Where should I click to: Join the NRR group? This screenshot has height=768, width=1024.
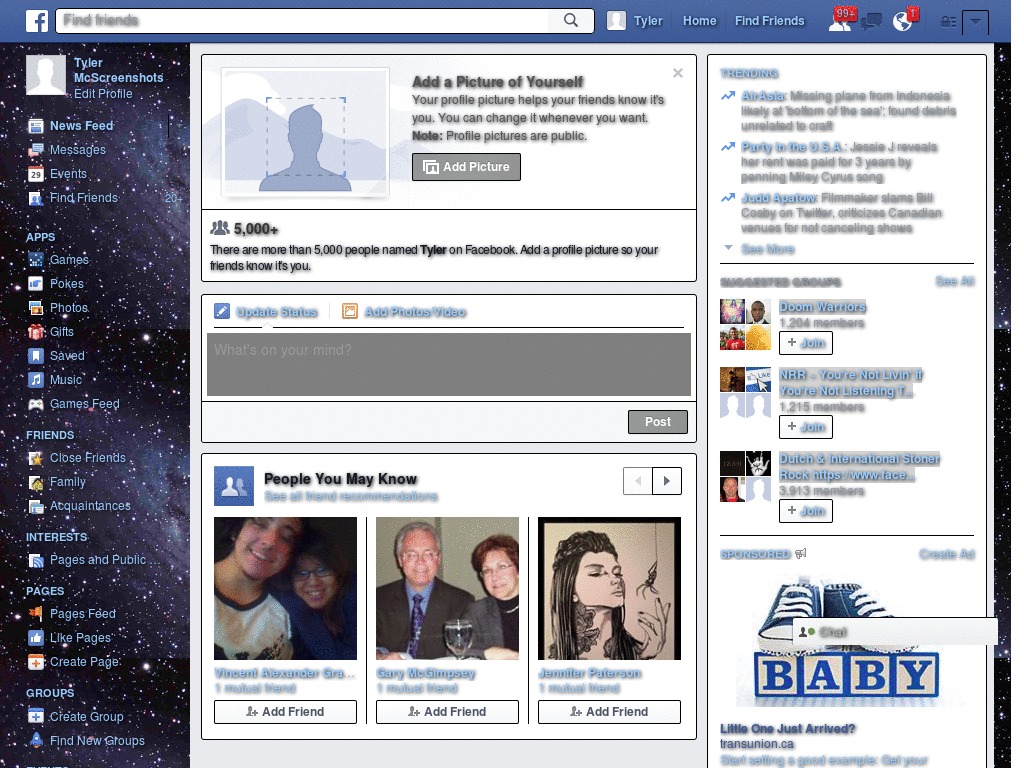coord(806,427)
